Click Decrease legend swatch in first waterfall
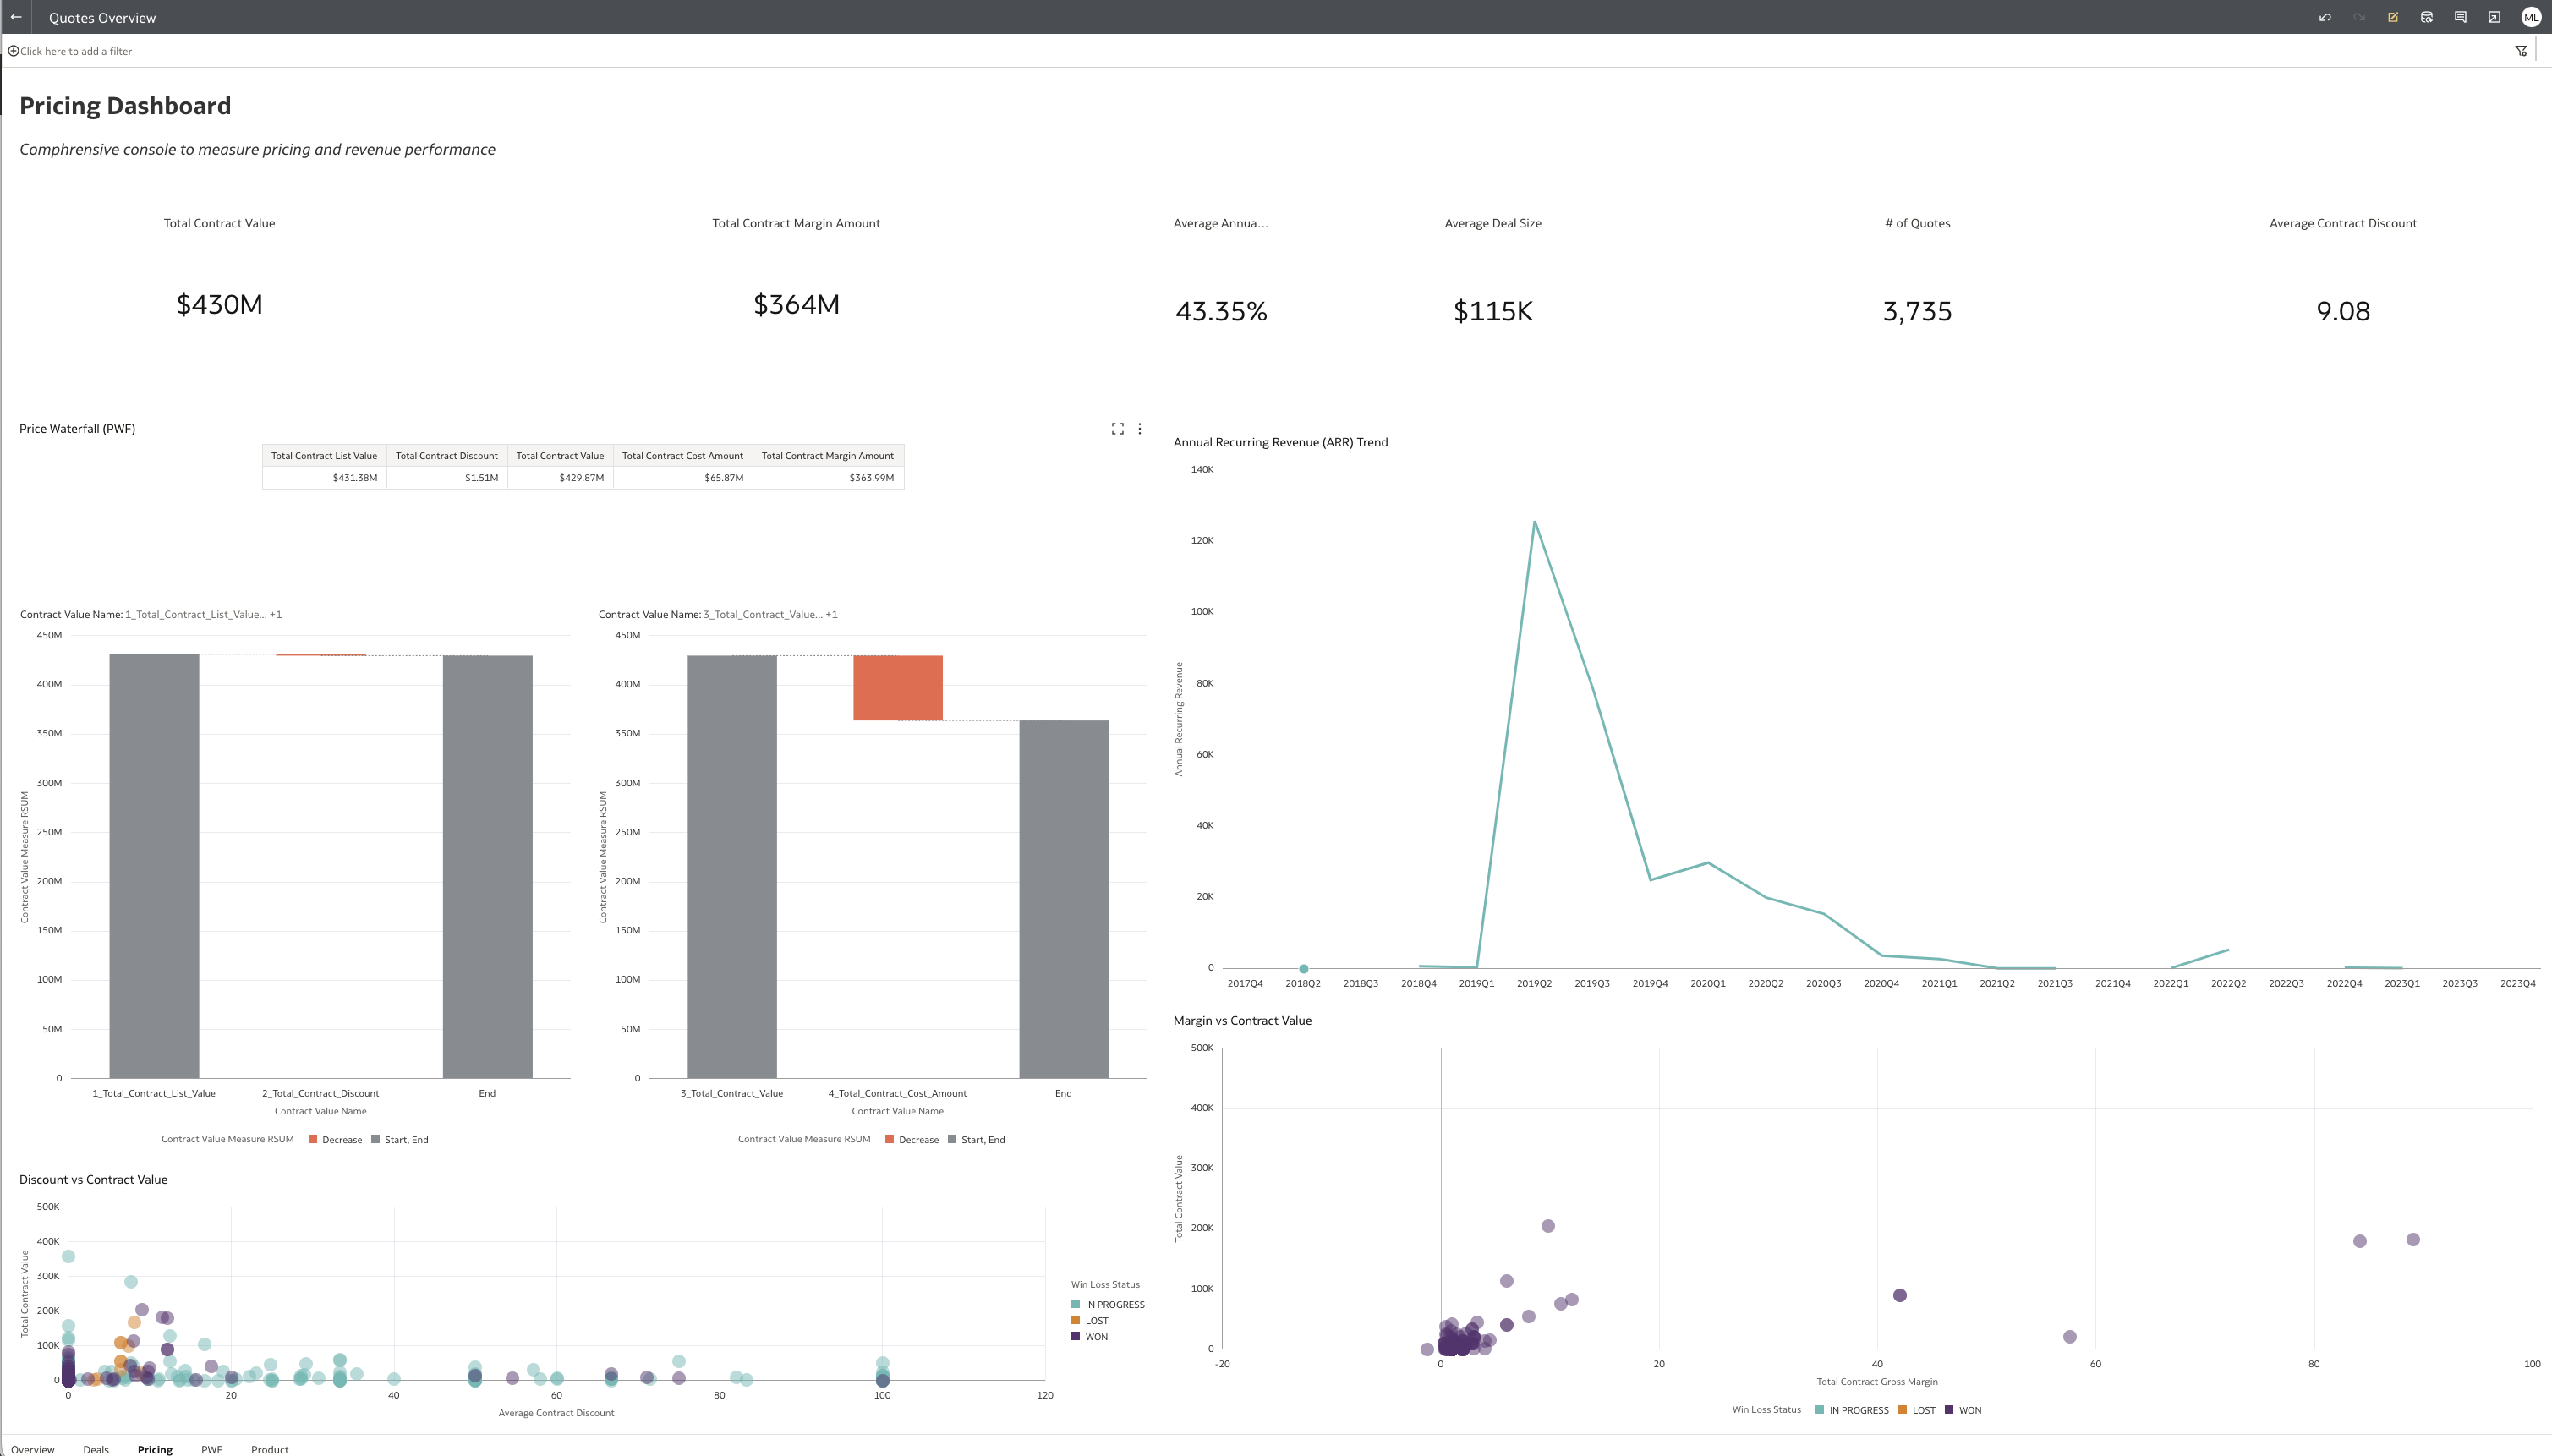 pos(314,1139)
